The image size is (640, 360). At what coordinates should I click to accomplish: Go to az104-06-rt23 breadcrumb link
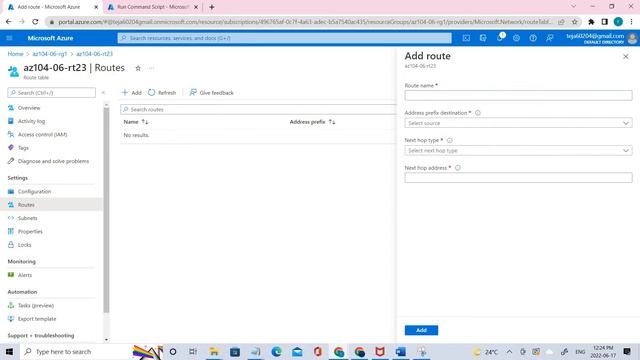click(94, 54)
